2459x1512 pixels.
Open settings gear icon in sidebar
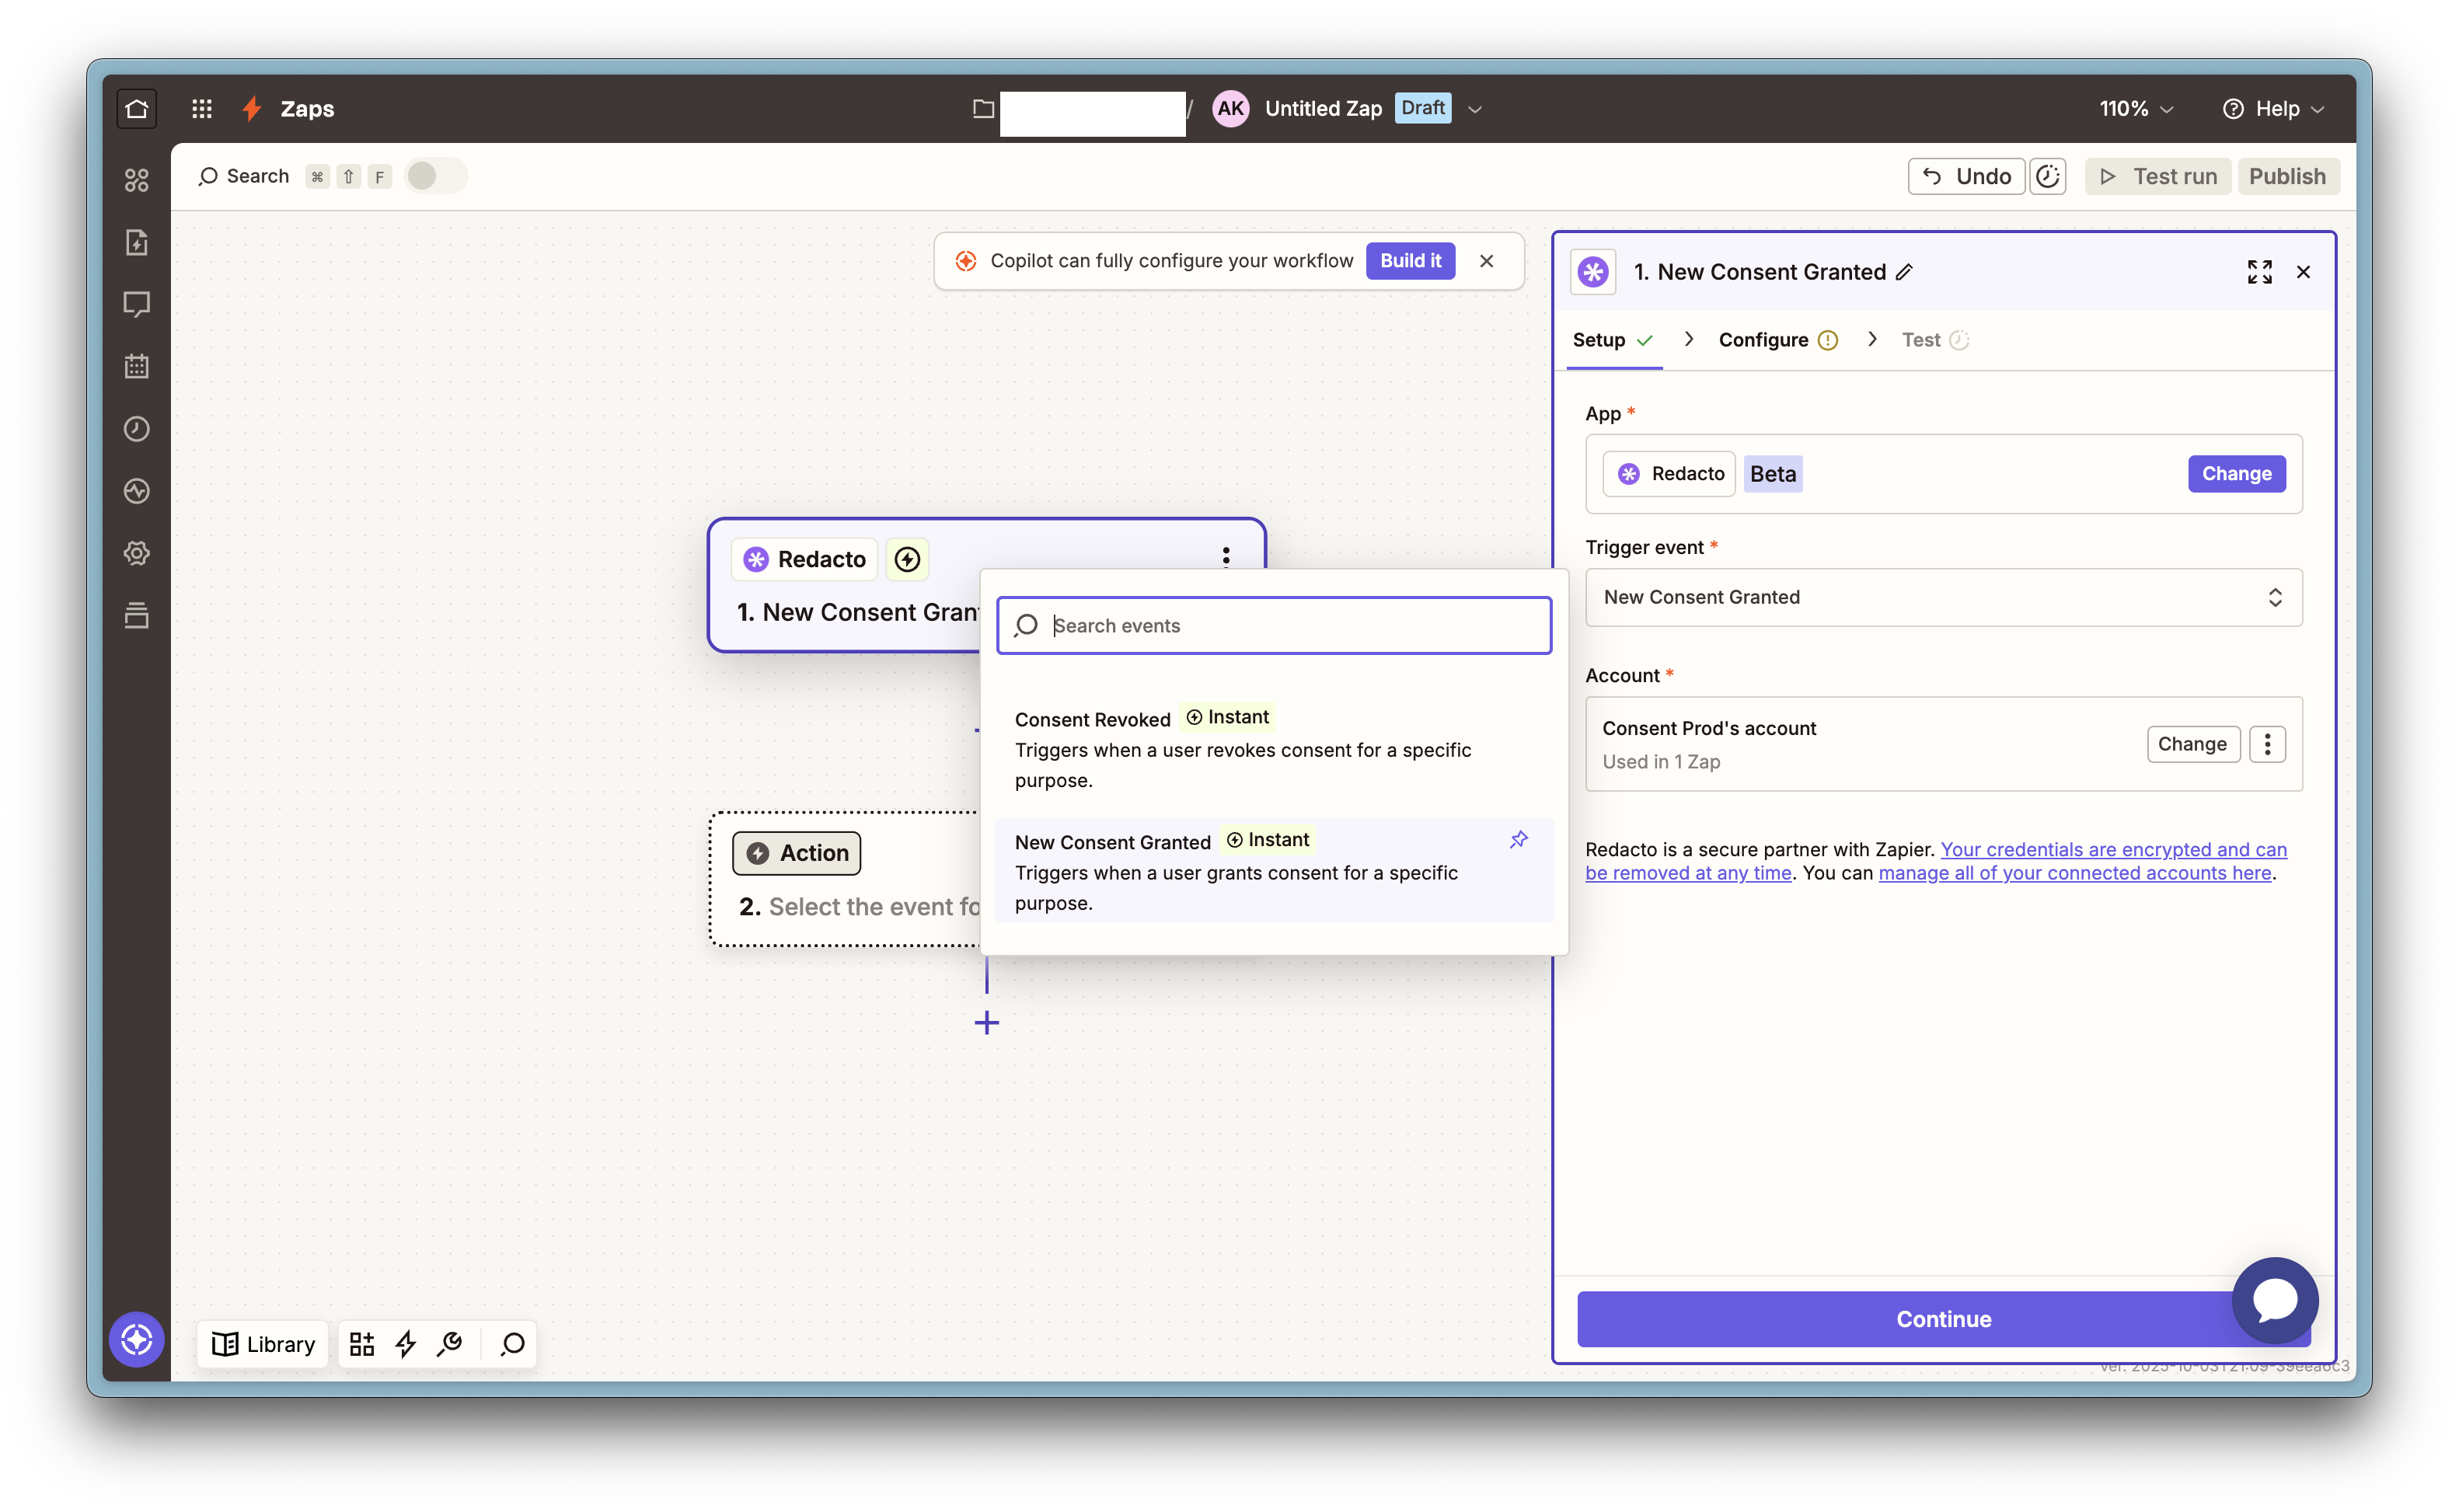(x=137, y=553)
